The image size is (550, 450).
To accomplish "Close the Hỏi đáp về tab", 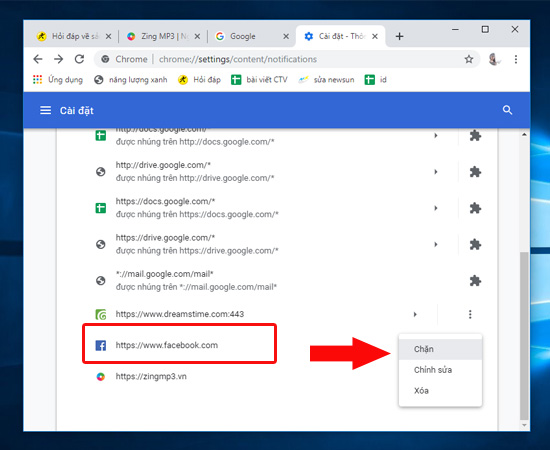I will pos(108,36).
